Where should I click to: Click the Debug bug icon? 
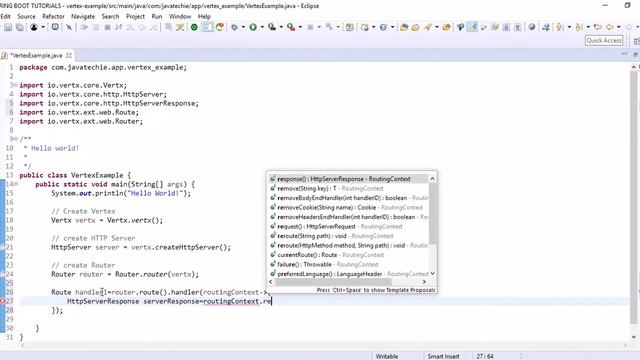tap(234, 27)
